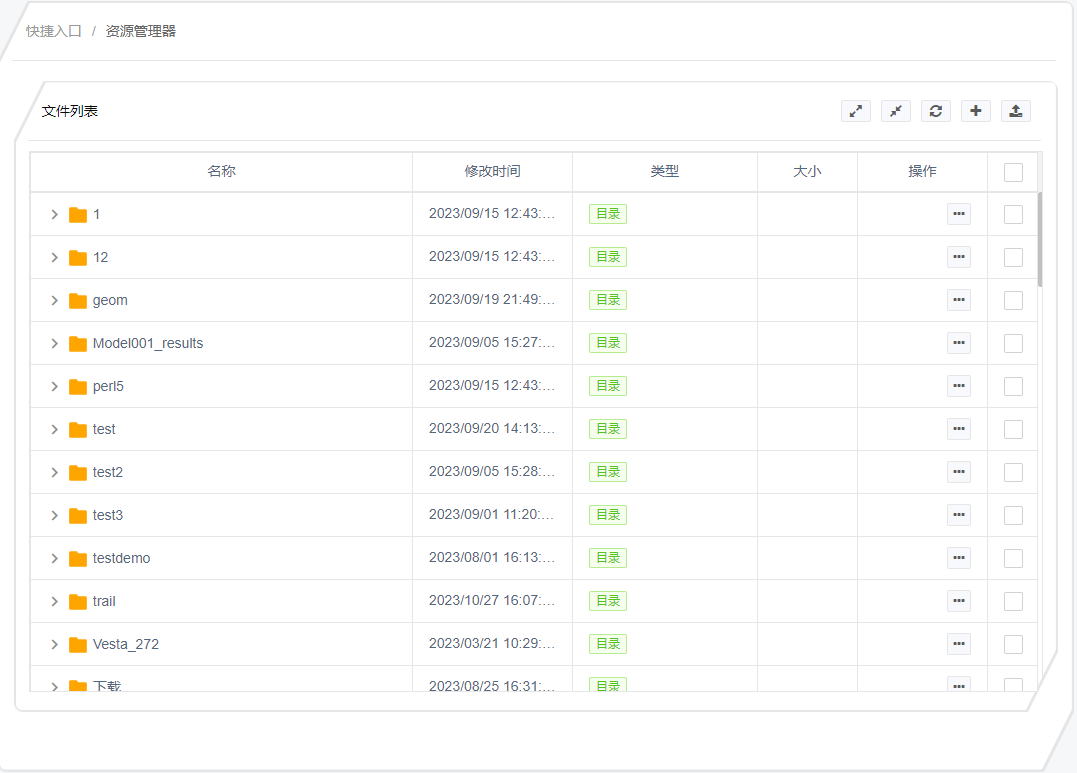Screen dimensions: 1077x773
Task: Open the more-actions menu for test folder
Action: pos(959,429)
